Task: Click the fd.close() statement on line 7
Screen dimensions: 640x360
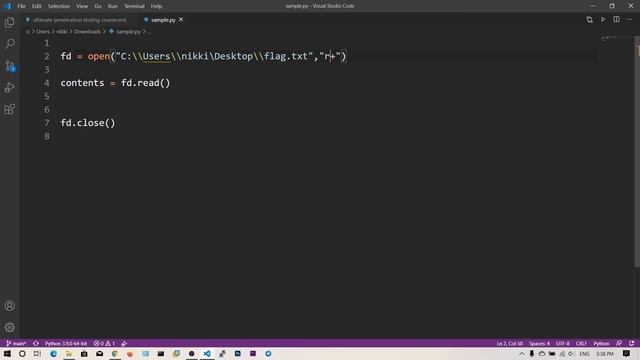Action: 88,123
